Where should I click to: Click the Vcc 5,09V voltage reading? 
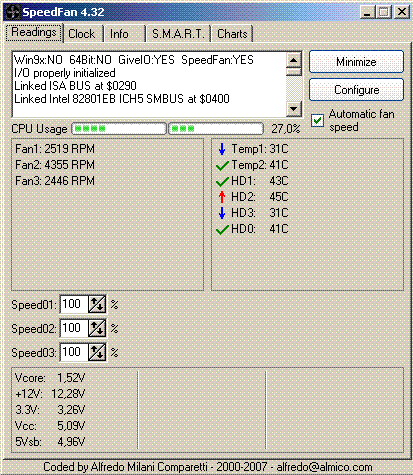tap(50, 426)
